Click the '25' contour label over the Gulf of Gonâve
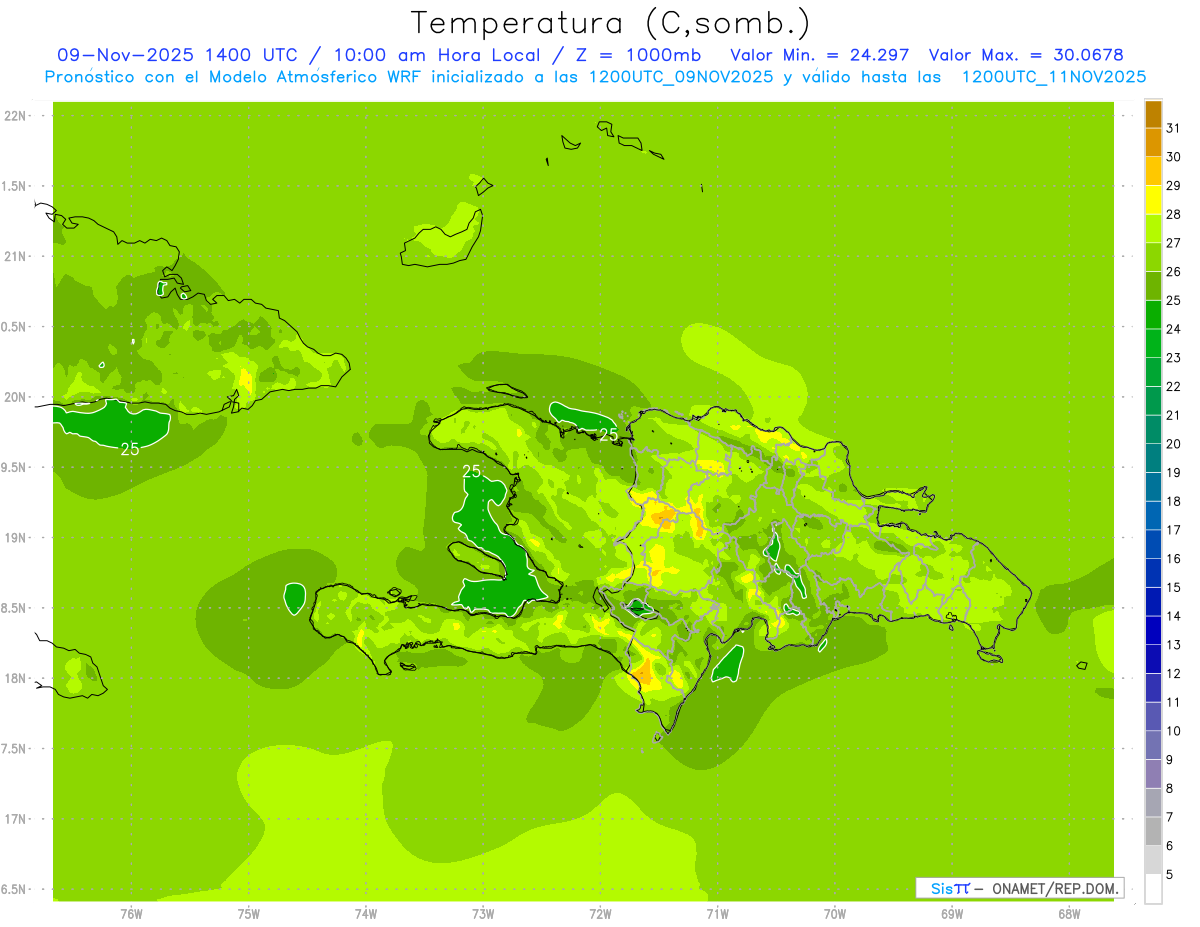This screenshot has height=927, width=1200. pyautogui.click(x=472, y=471)
